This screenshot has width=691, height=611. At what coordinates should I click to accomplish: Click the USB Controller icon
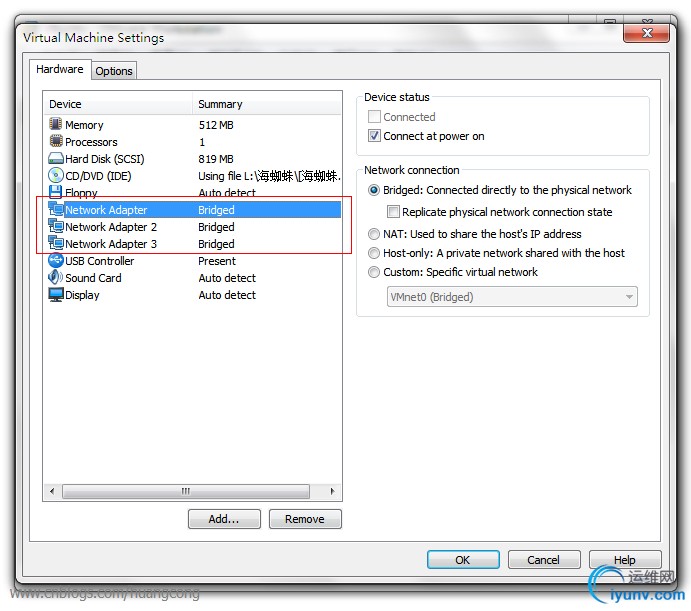tap(56, 260)
